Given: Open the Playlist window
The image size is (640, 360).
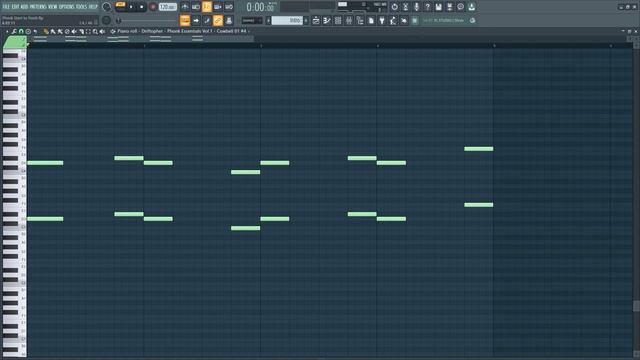Looking at the screenshot, I should coord(316,20).
